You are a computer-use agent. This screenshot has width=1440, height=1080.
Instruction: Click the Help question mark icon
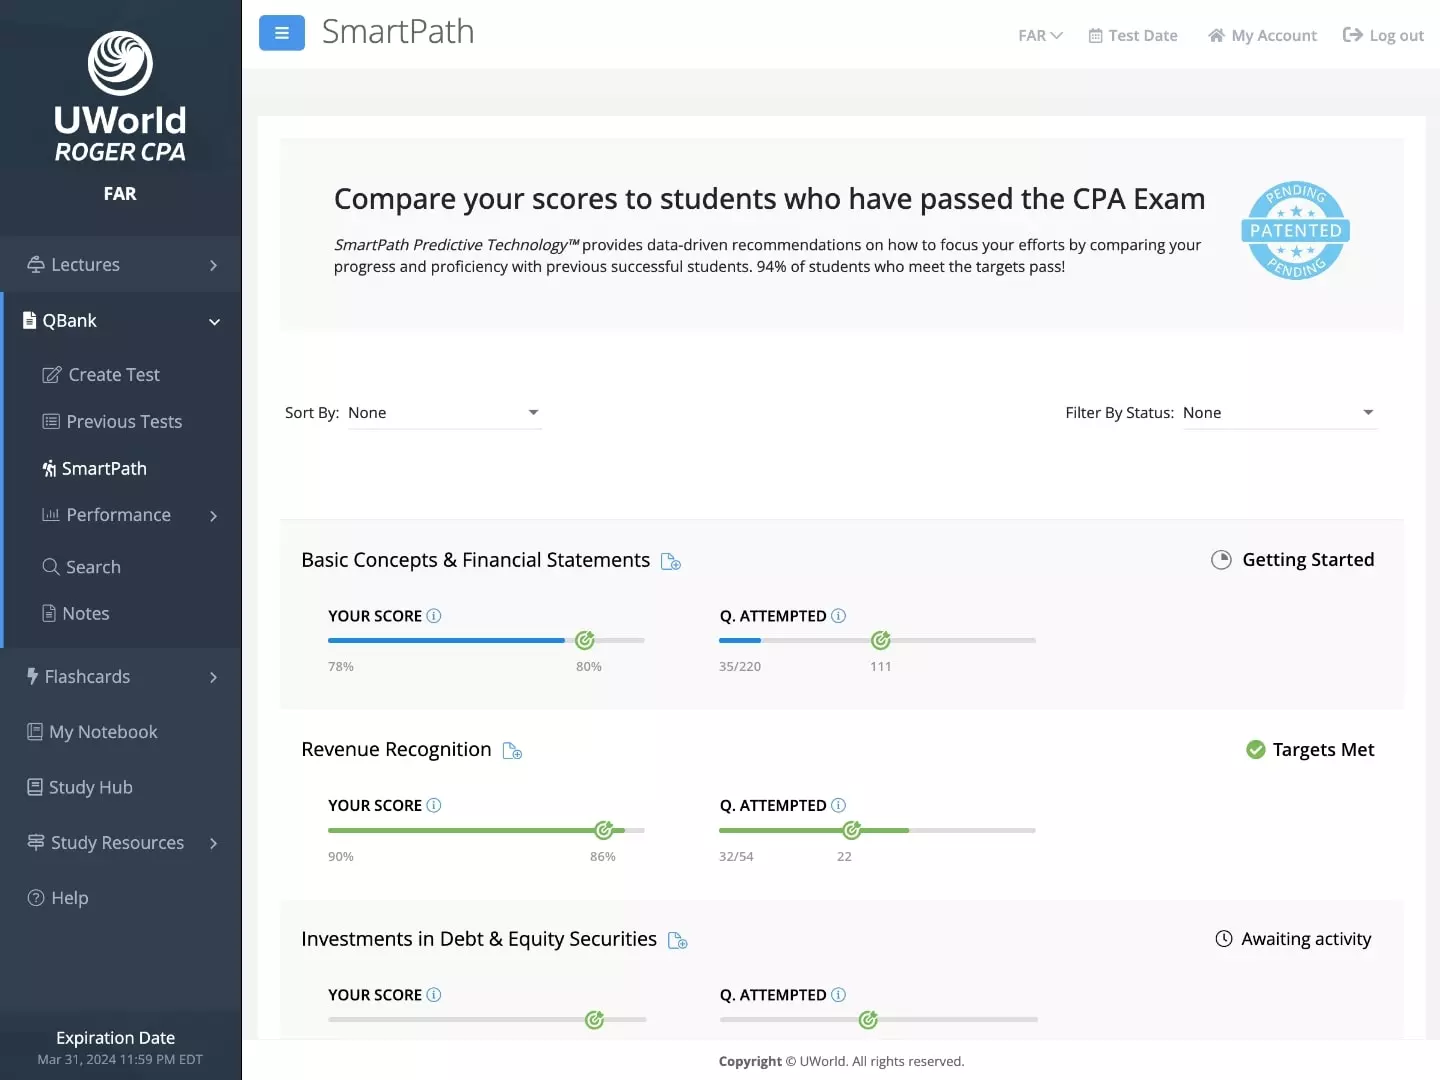(36, 898)
